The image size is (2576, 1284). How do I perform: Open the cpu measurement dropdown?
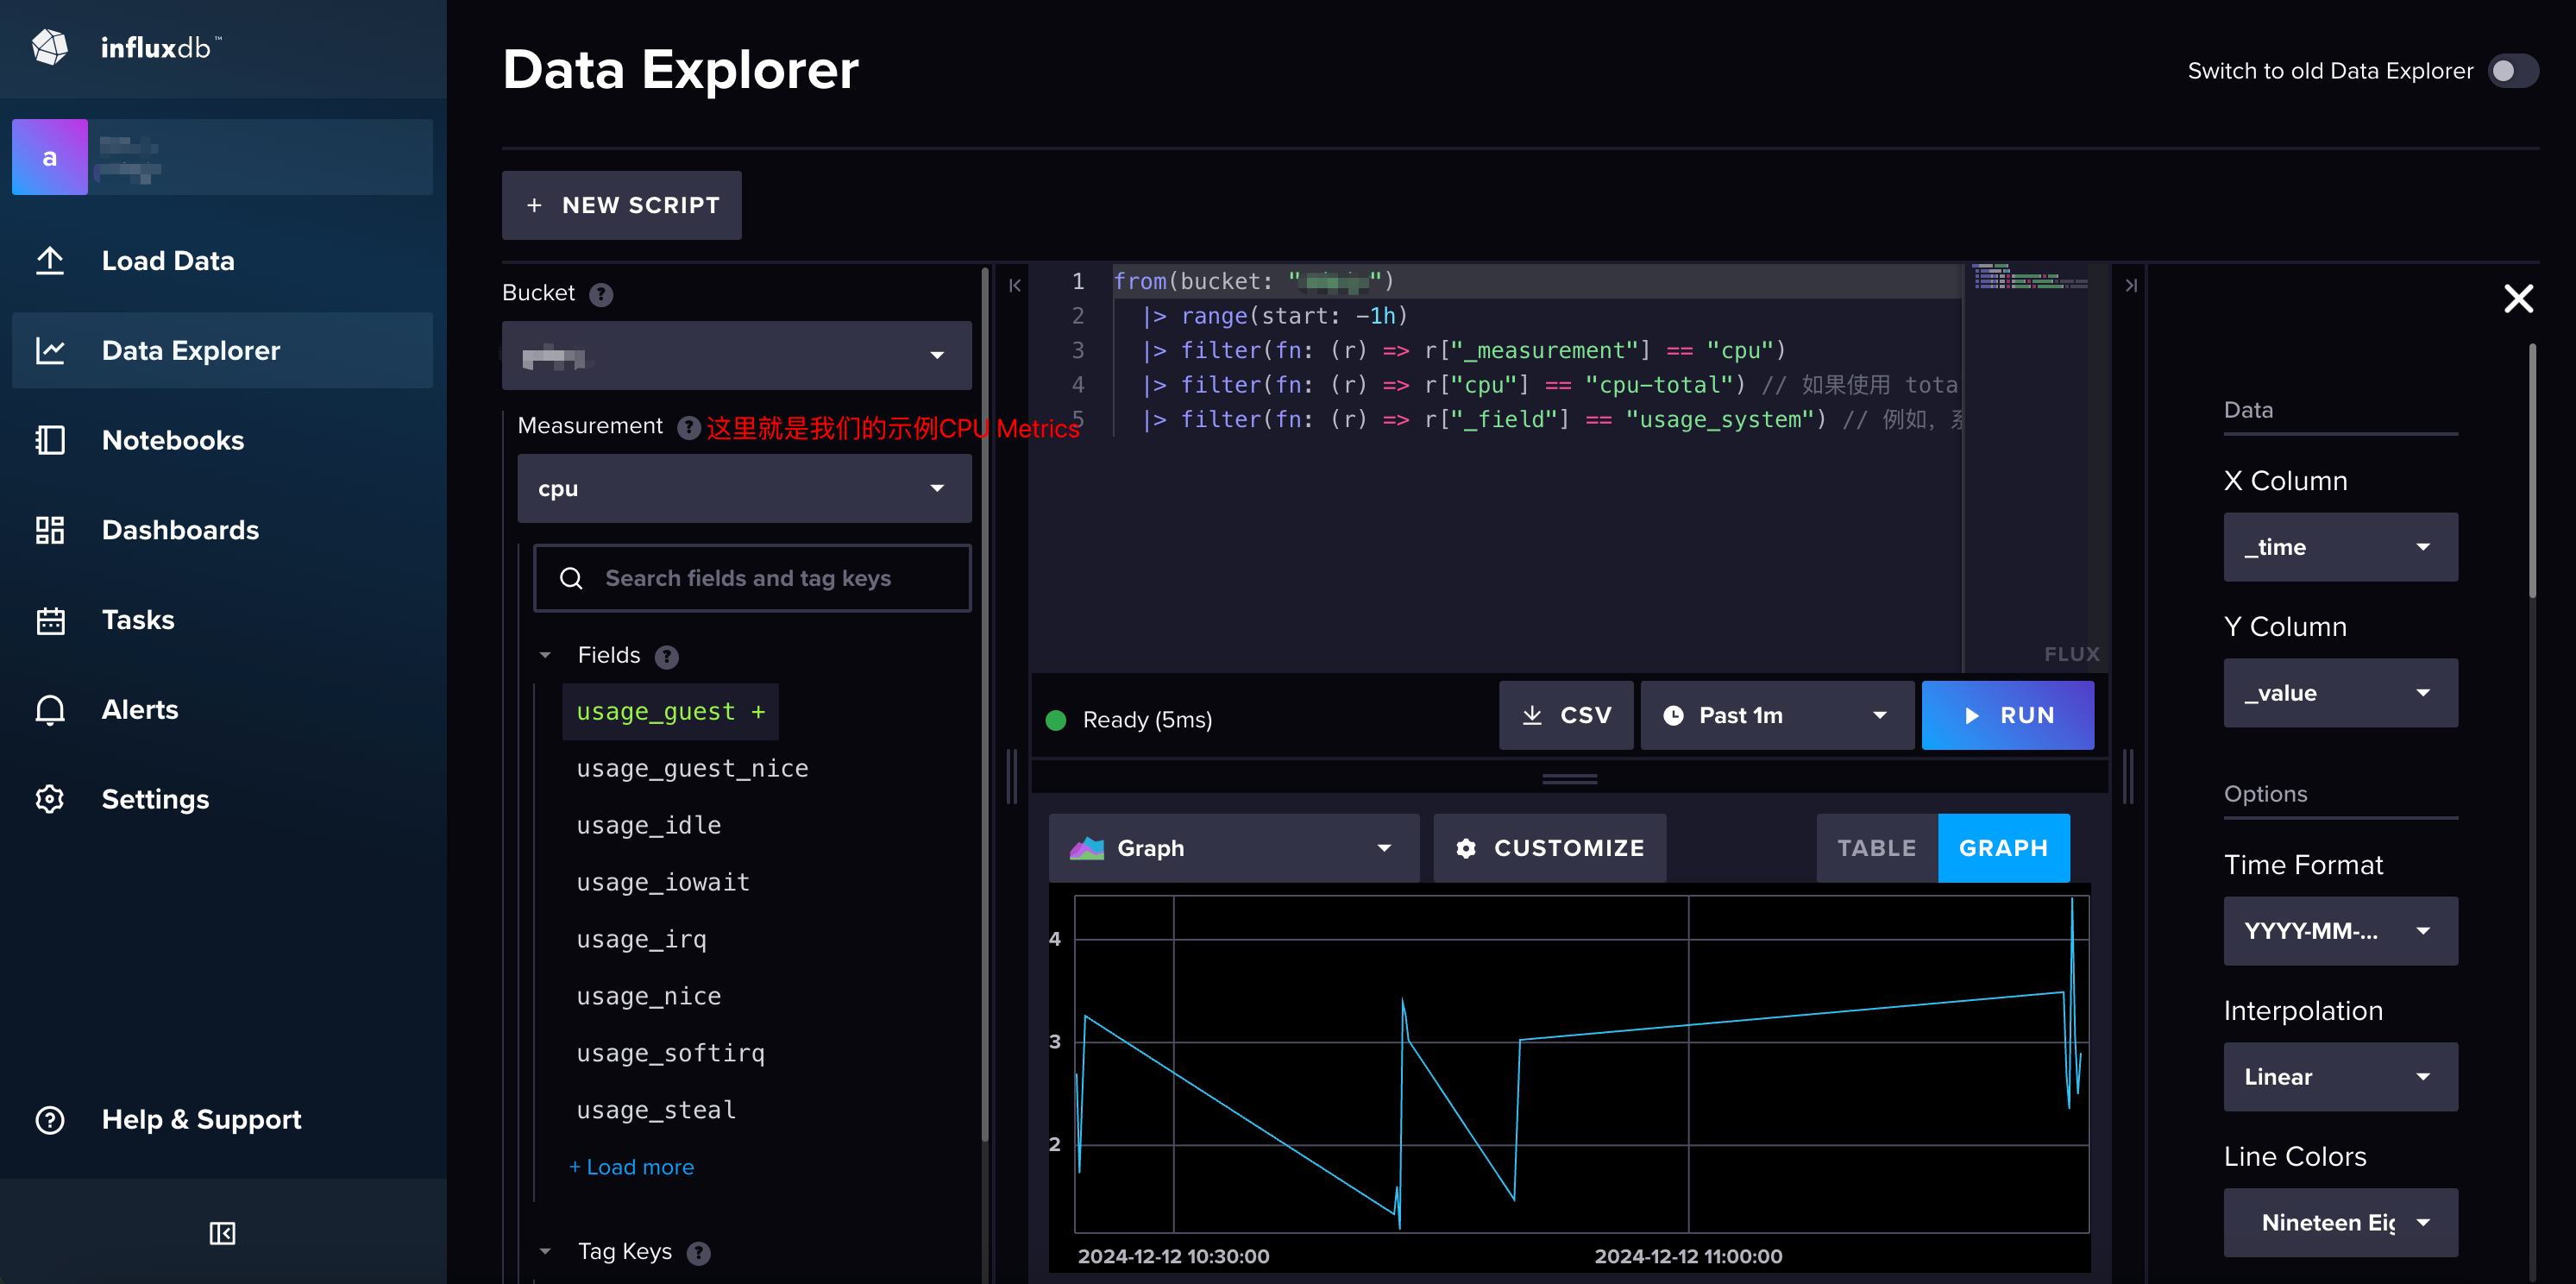[x=743, y=489]
